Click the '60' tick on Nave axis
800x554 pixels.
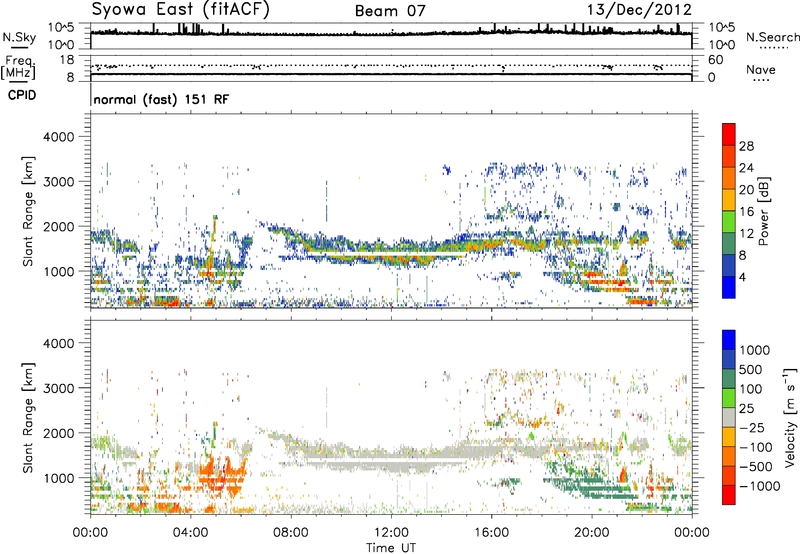(715, 60)
